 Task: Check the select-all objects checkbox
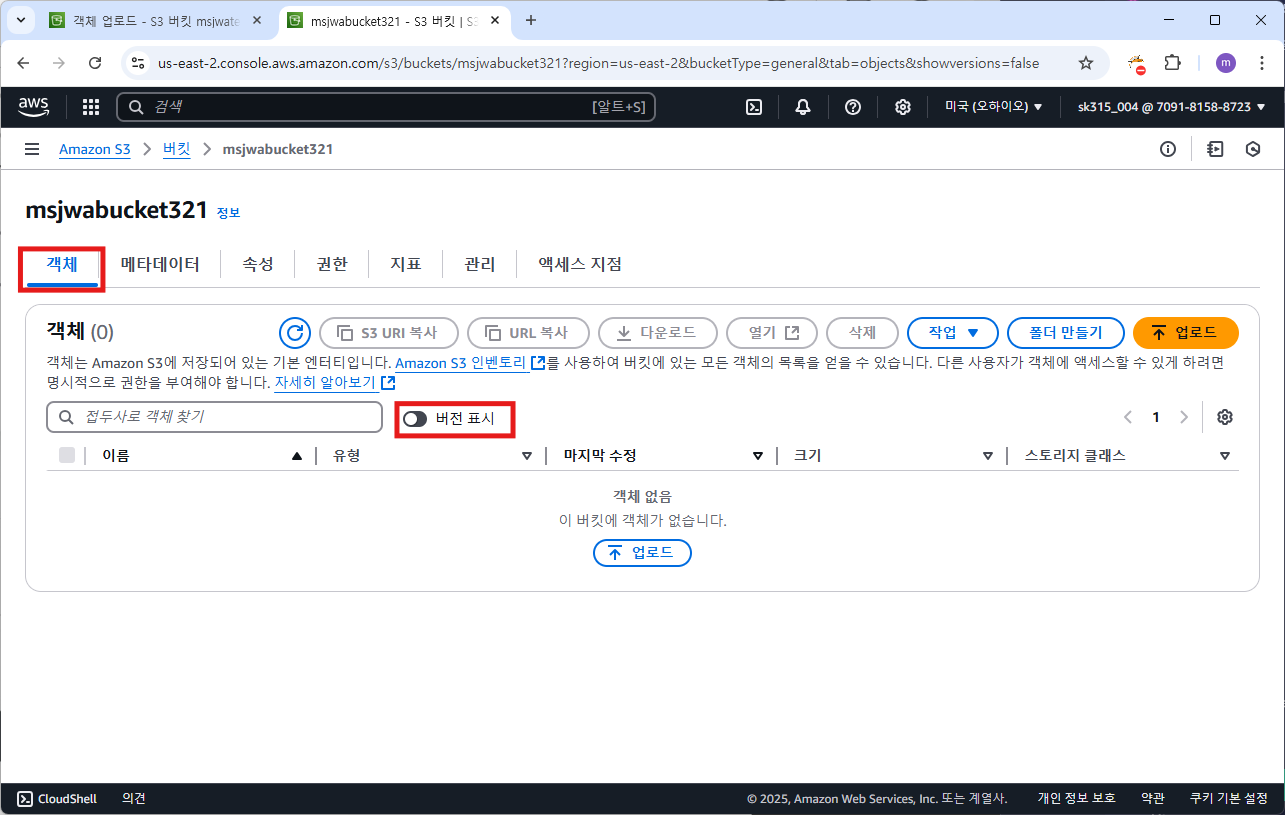click(x=67, y=455)
